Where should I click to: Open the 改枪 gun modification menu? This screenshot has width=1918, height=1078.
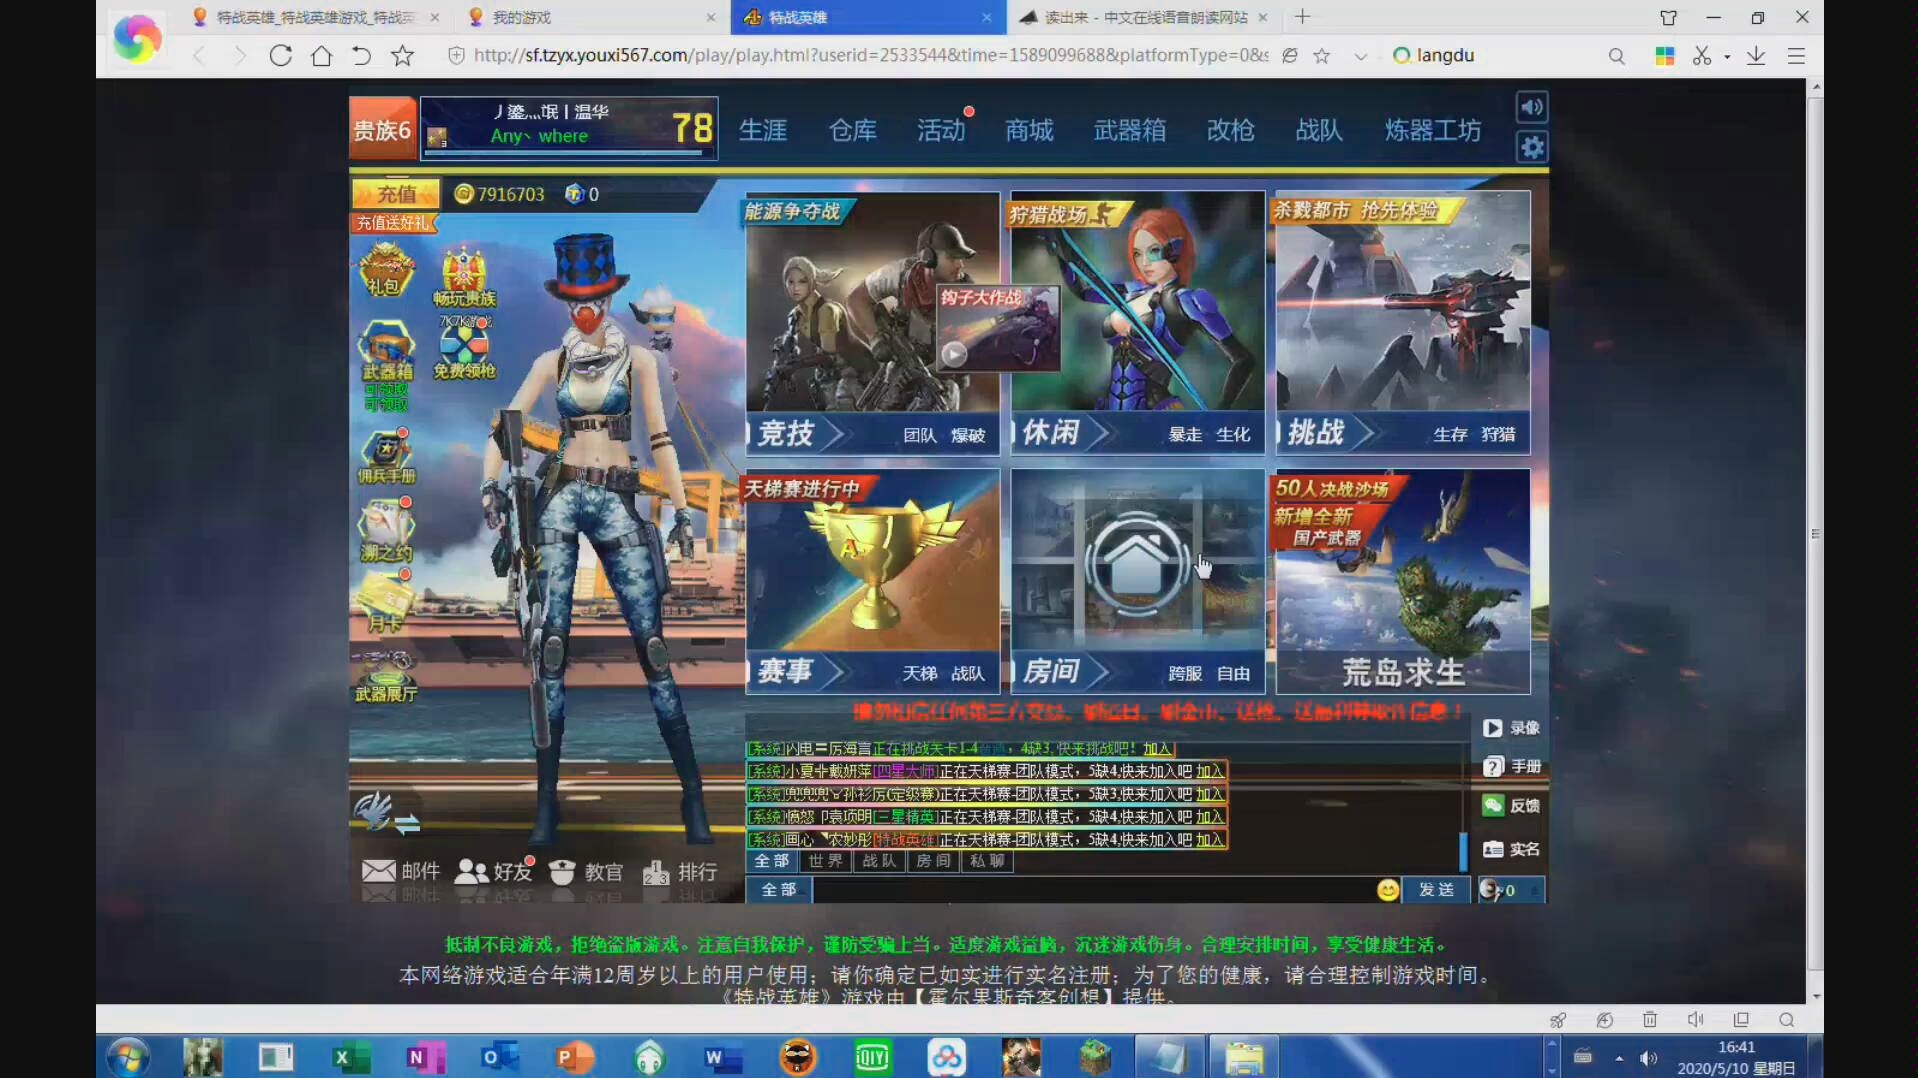(x=1230, y=130)
